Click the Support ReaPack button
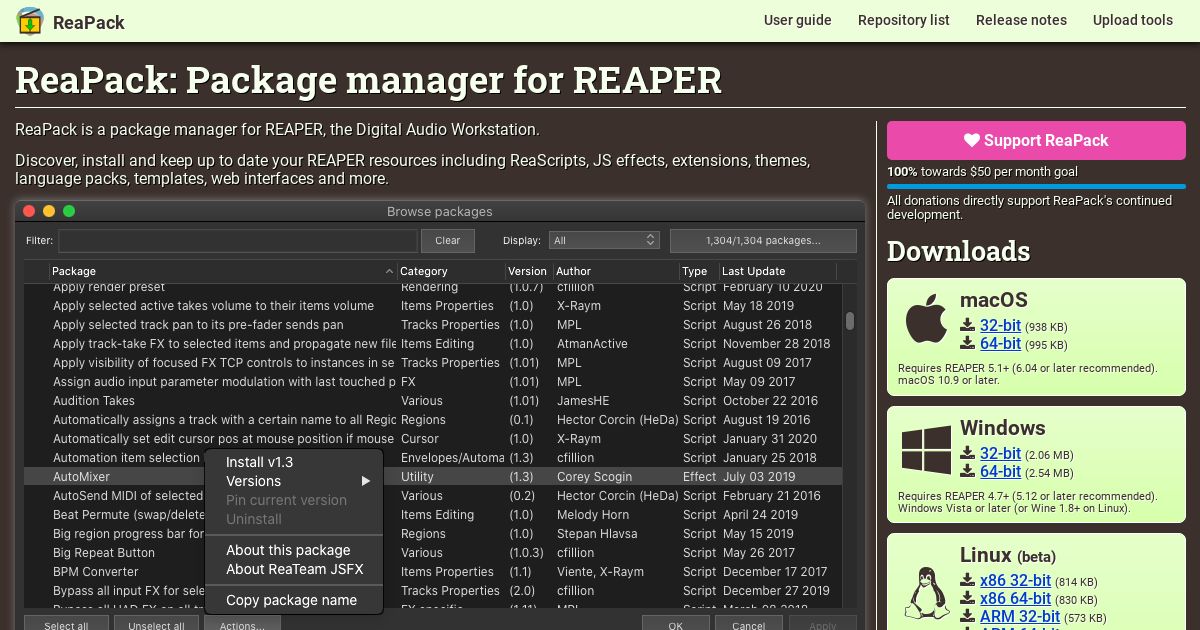1200x630 pixels. click(1036, 141)
